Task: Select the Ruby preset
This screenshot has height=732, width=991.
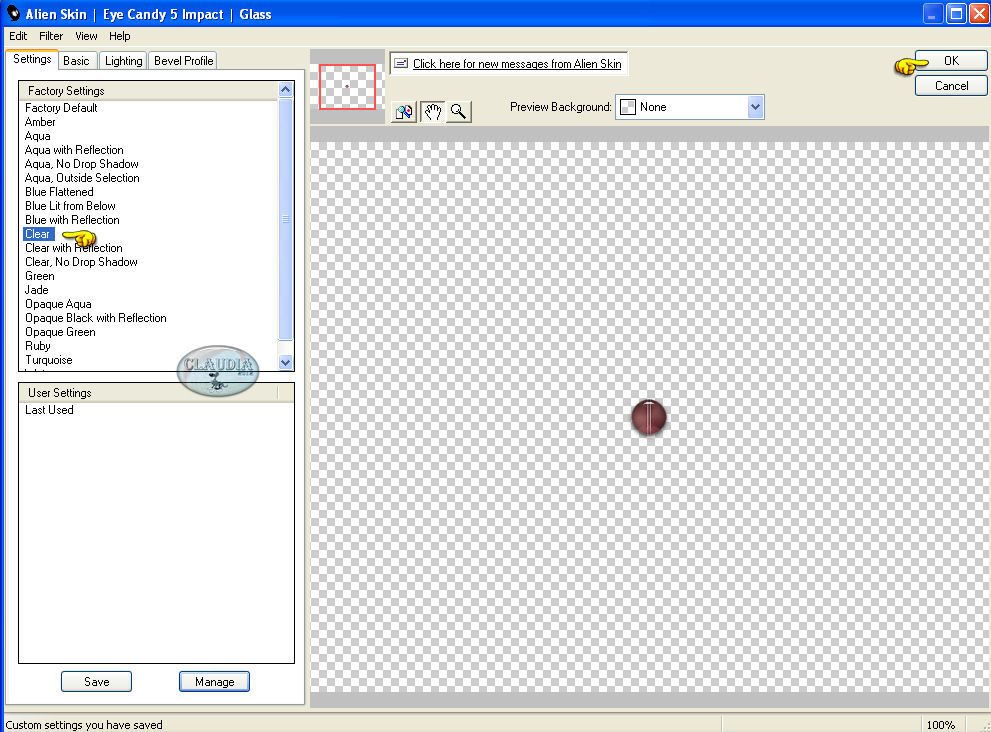Action: click(37, 346)
